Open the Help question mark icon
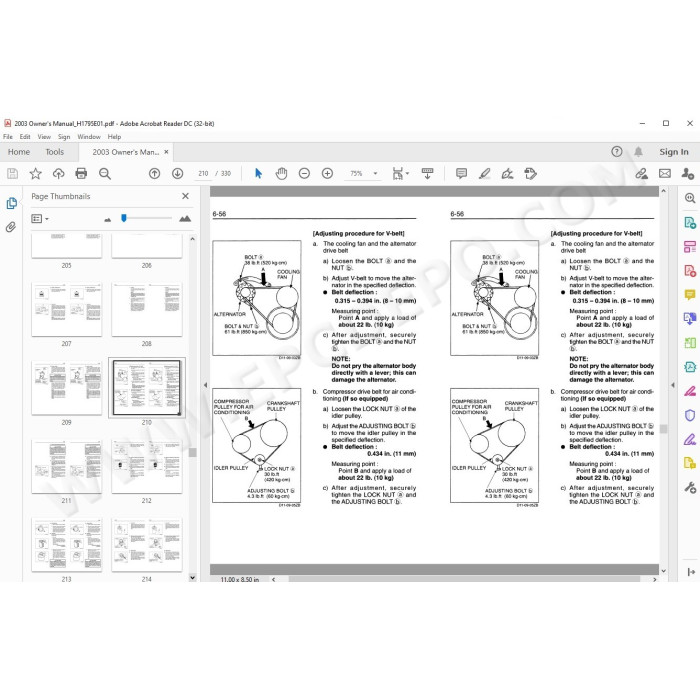The width and height of the screenshot is (700, 700). tap(617, 152)
